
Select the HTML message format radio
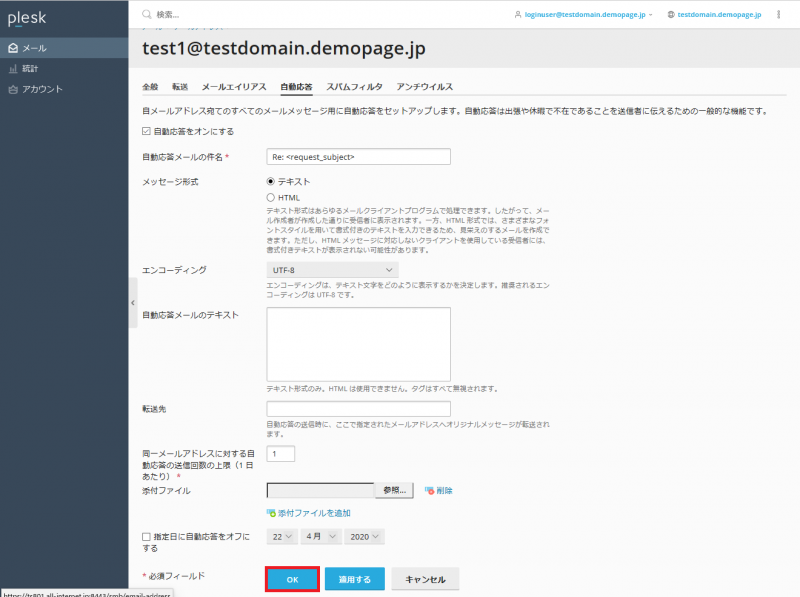[x=271, y=198]
